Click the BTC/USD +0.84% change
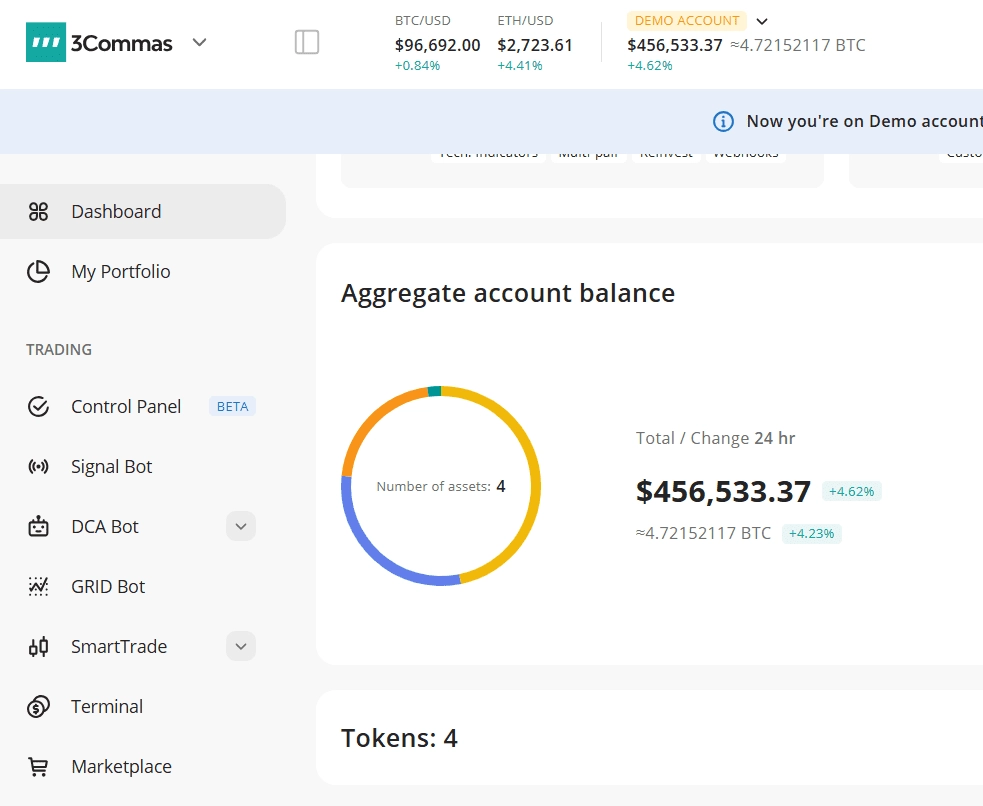983x806 pixels. [418, 65]
